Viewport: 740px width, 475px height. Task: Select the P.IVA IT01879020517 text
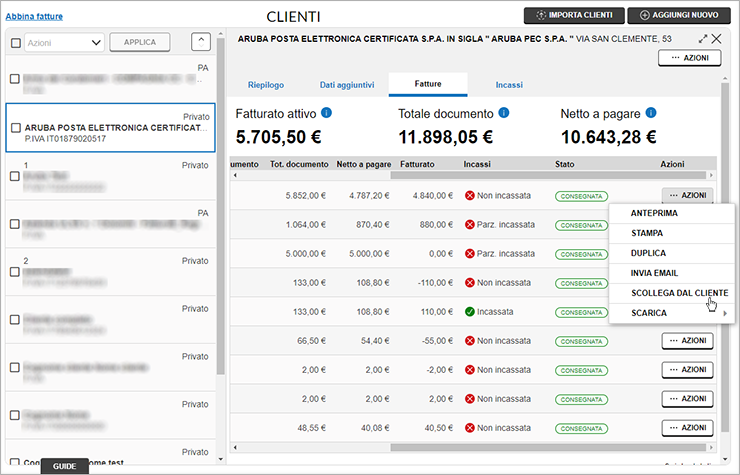[65, 139]
